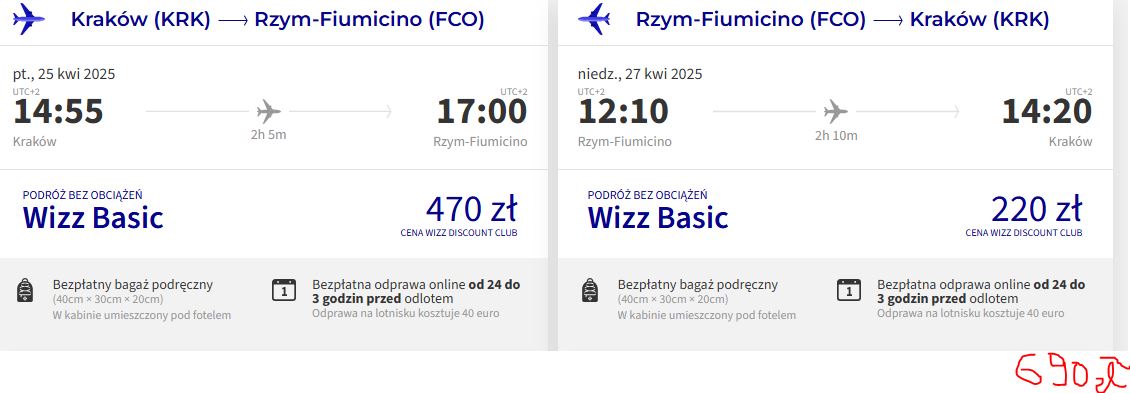Click the niedz., 27 kwi 2025 date
This screenshot has width=1130, height=393.
(640, 74)
